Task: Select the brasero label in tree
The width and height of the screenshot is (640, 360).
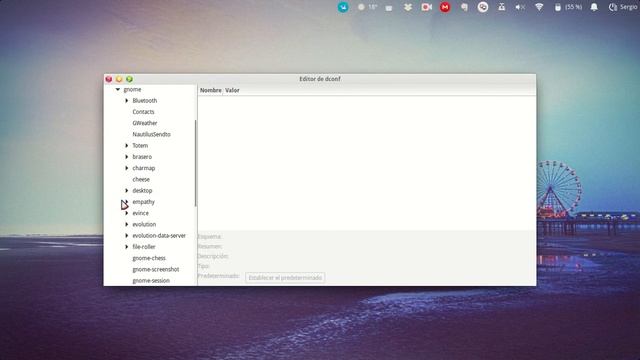Action: 142,157
